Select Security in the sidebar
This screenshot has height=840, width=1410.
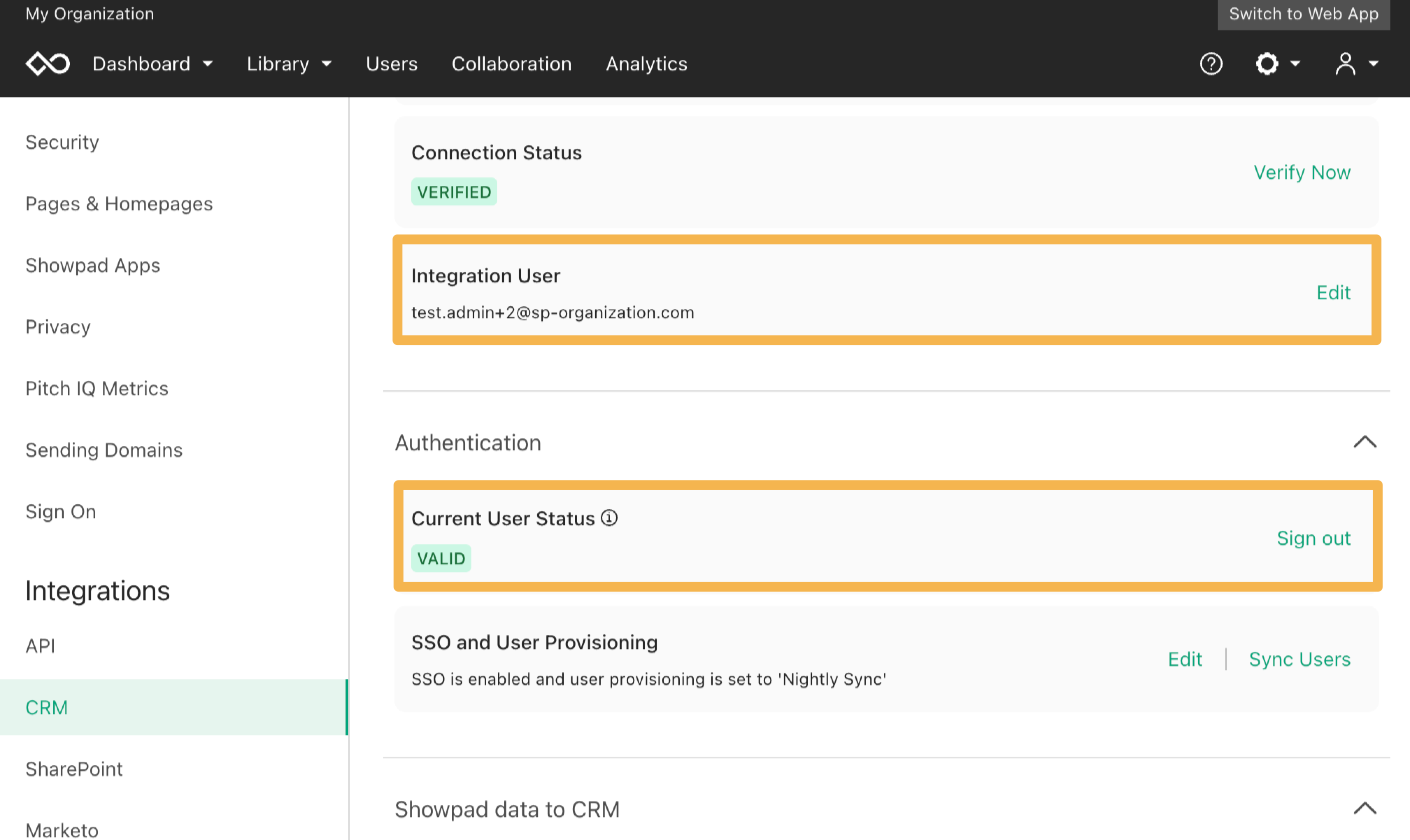pos(62,142)
